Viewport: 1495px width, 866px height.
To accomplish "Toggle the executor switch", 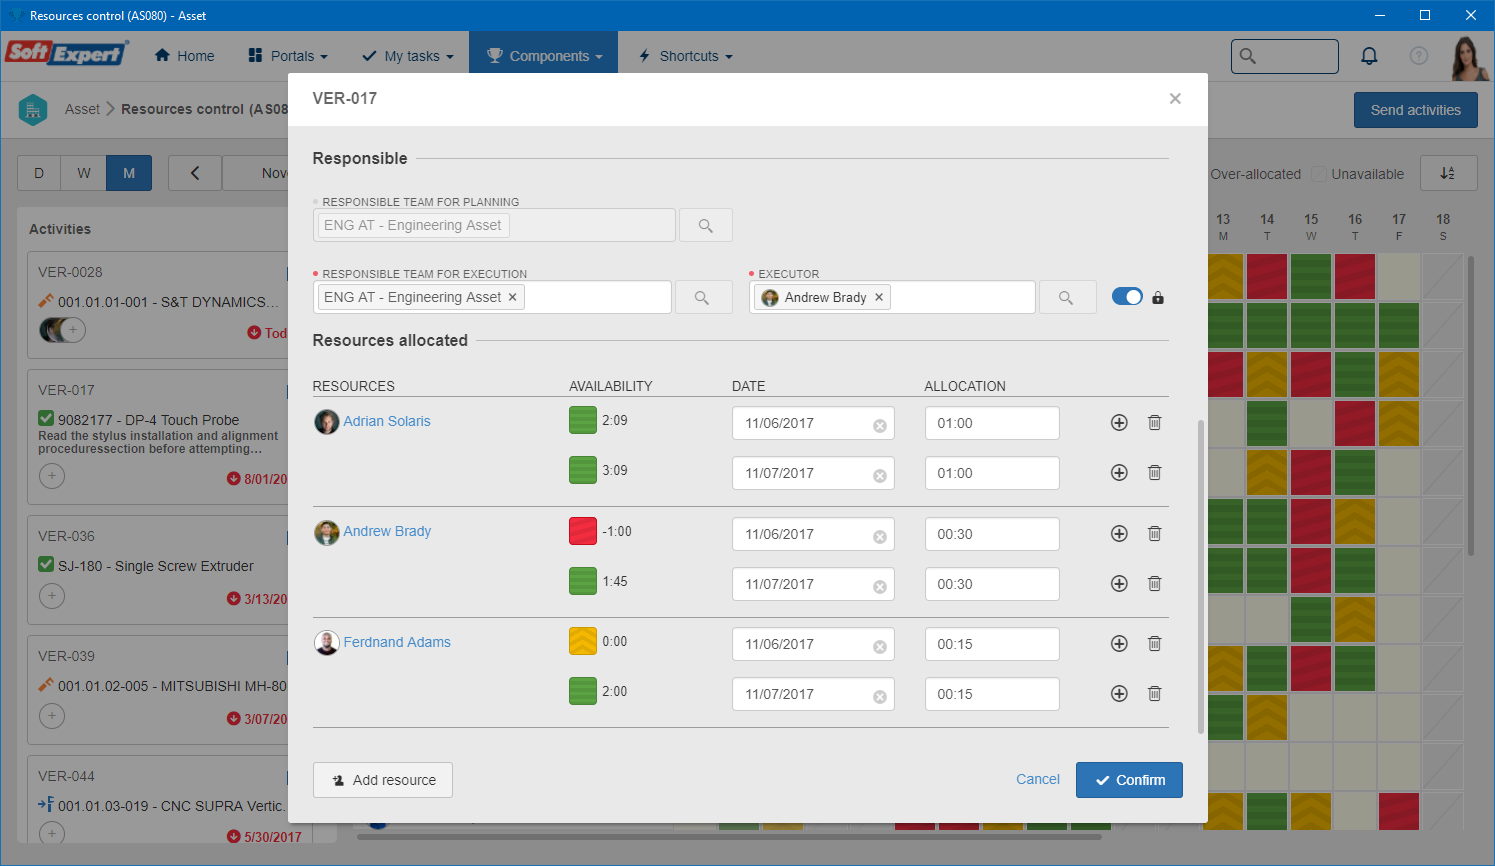I will pyautogui.click(x=1127, y=296).
